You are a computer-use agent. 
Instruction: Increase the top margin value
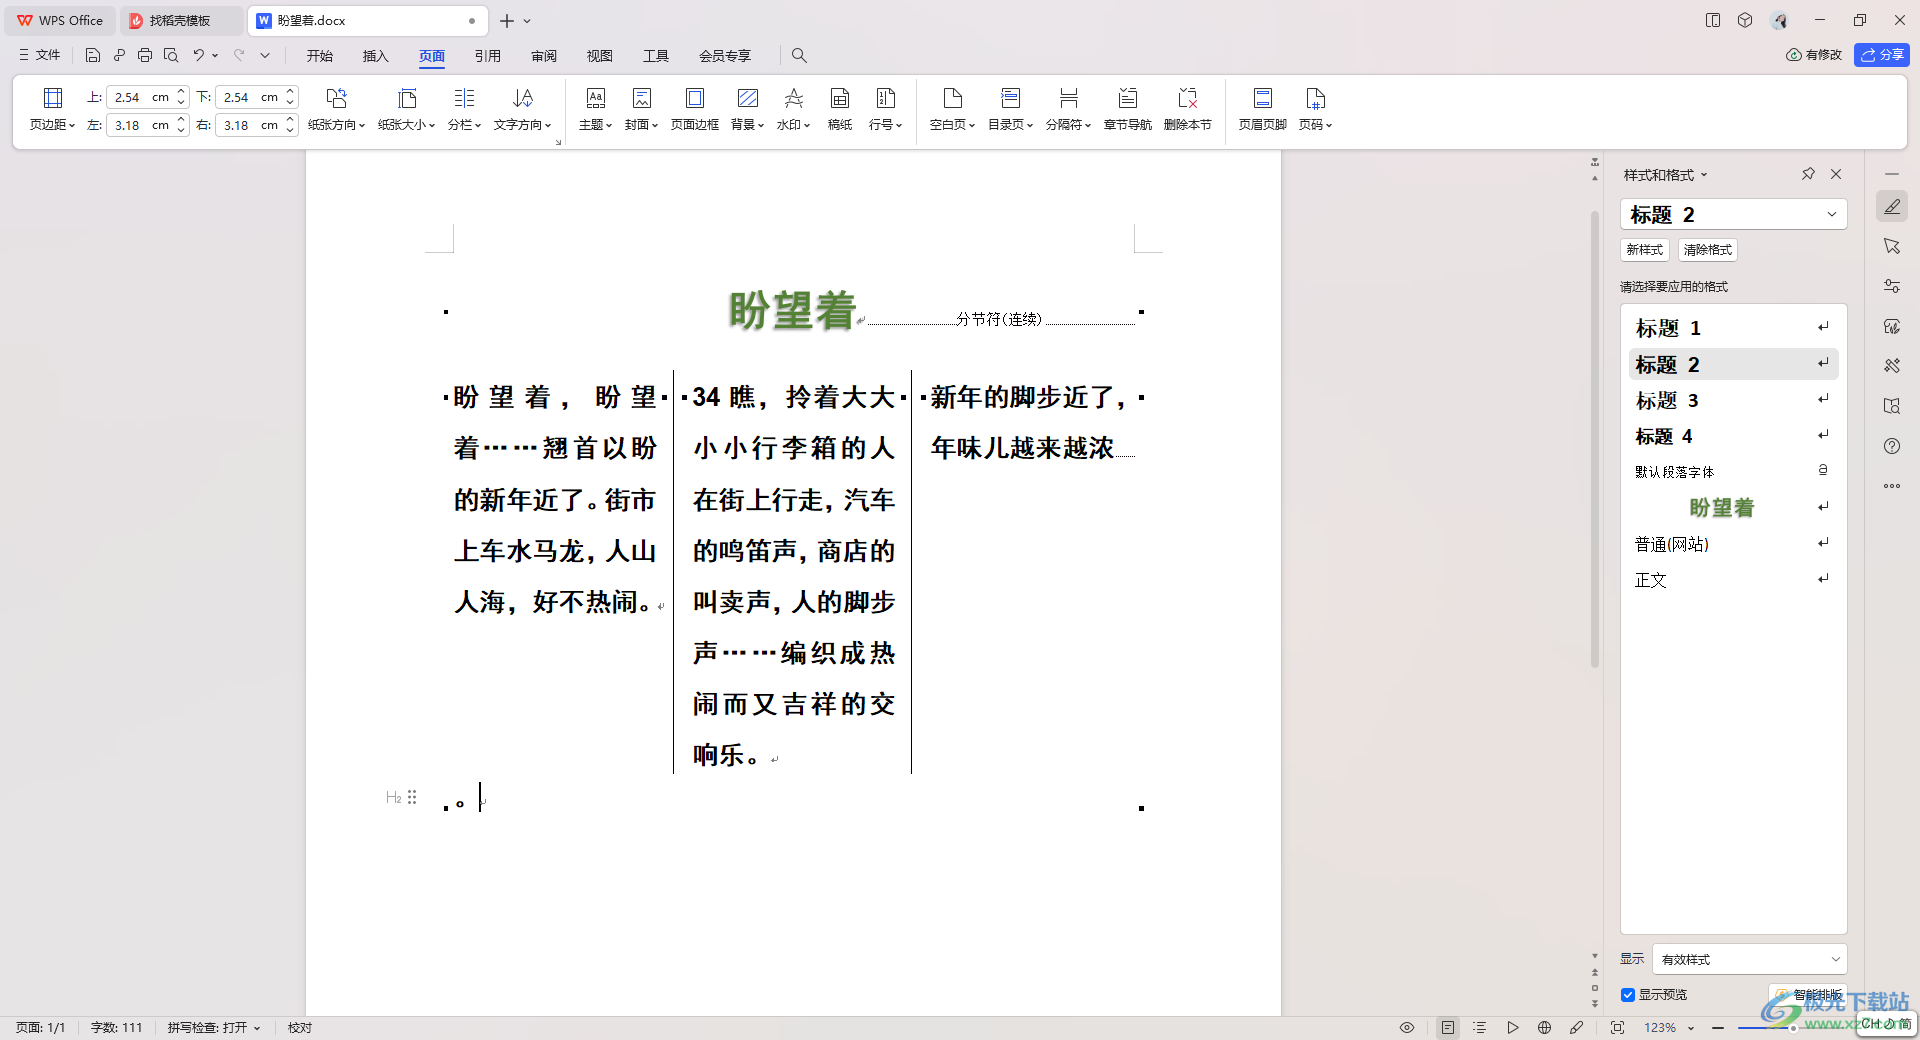(x=181, y=92)
